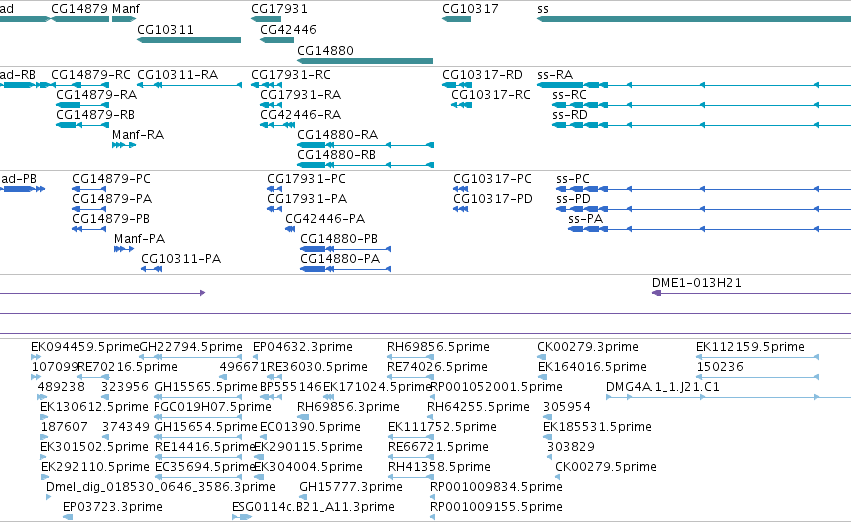Open transcript CG14879-RB
The image size is (851, 522).
96,114
